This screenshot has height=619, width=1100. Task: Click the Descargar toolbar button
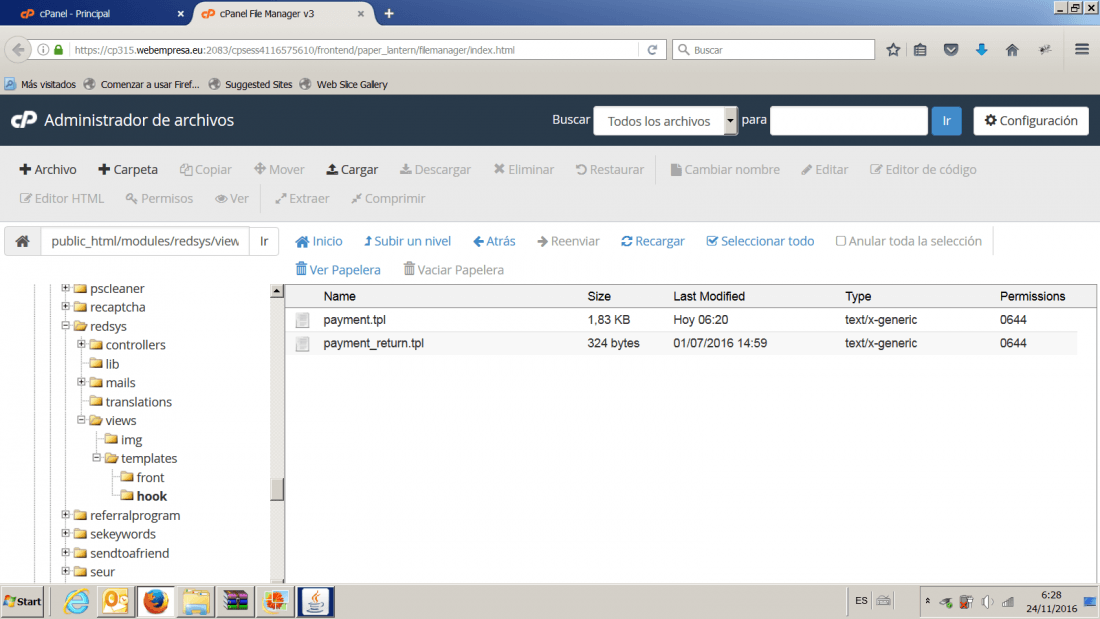436,169
